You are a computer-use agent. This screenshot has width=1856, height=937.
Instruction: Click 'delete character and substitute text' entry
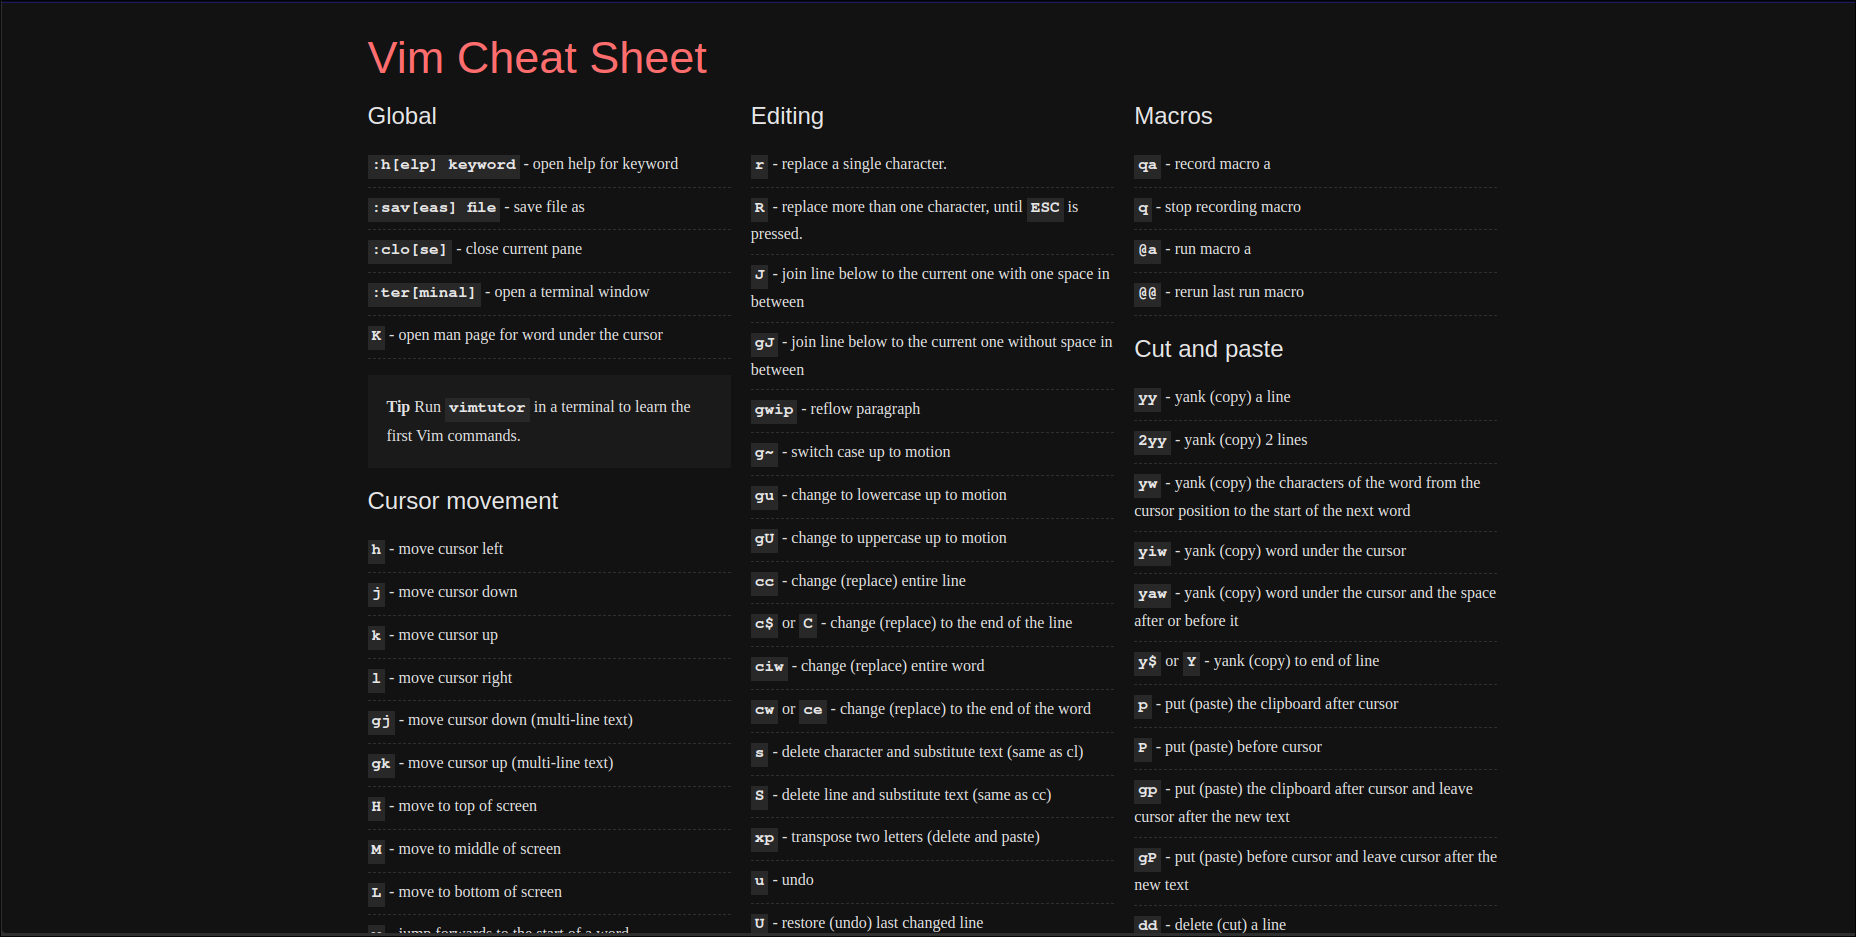click(x=932, y=752)
